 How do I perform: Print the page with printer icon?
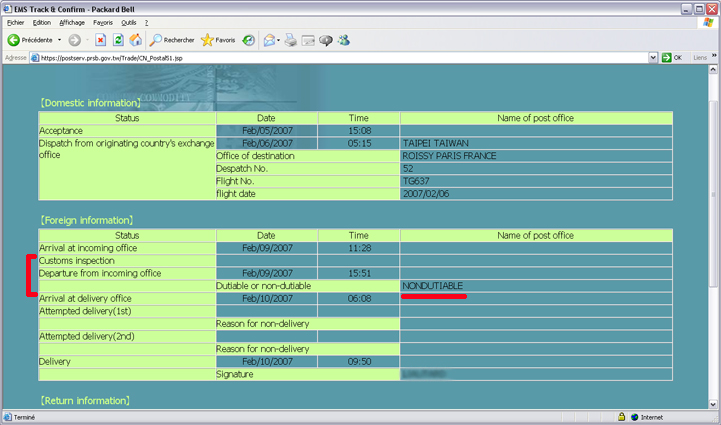[x=291, y=40]
